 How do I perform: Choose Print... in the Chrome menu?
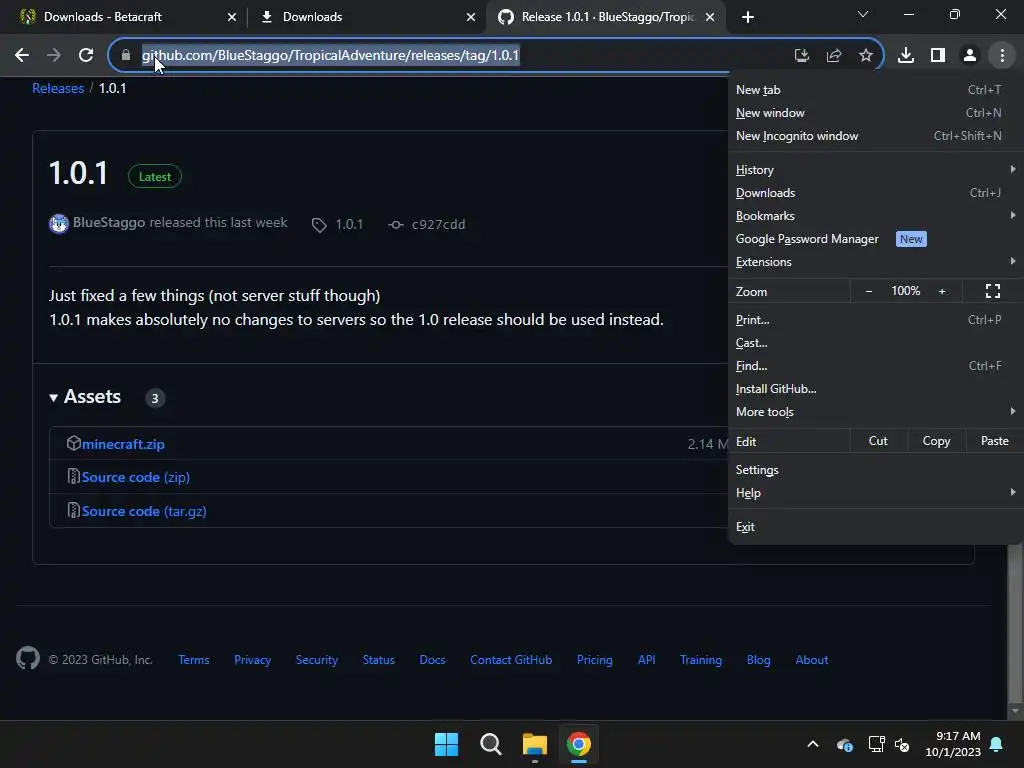(875, 320)
